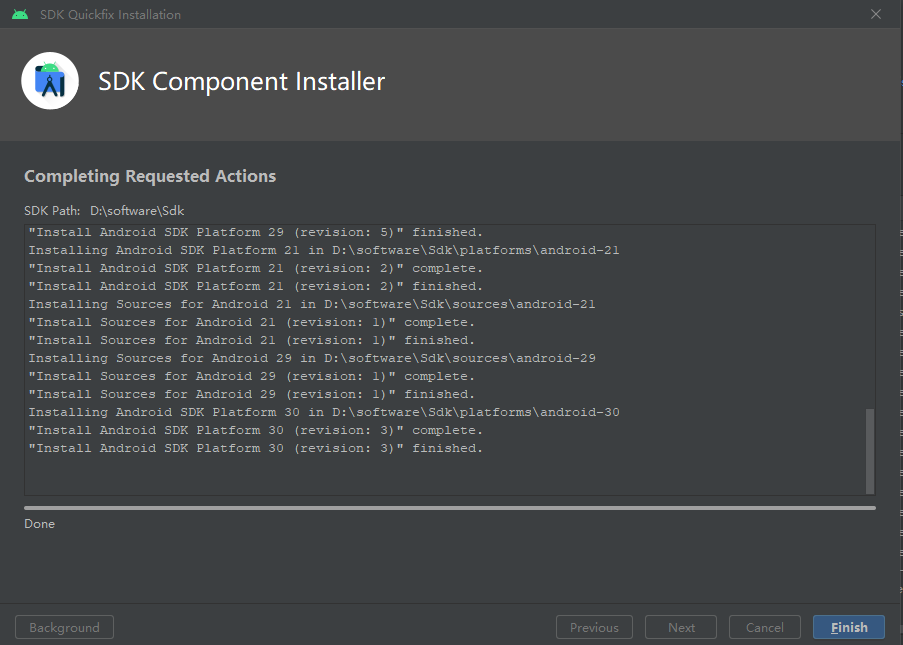903x645 pixels.
Task: Click 'Platform 21 (revision: 2)" finished.' line
Action: pyautogui.click(x=256, y=286)
